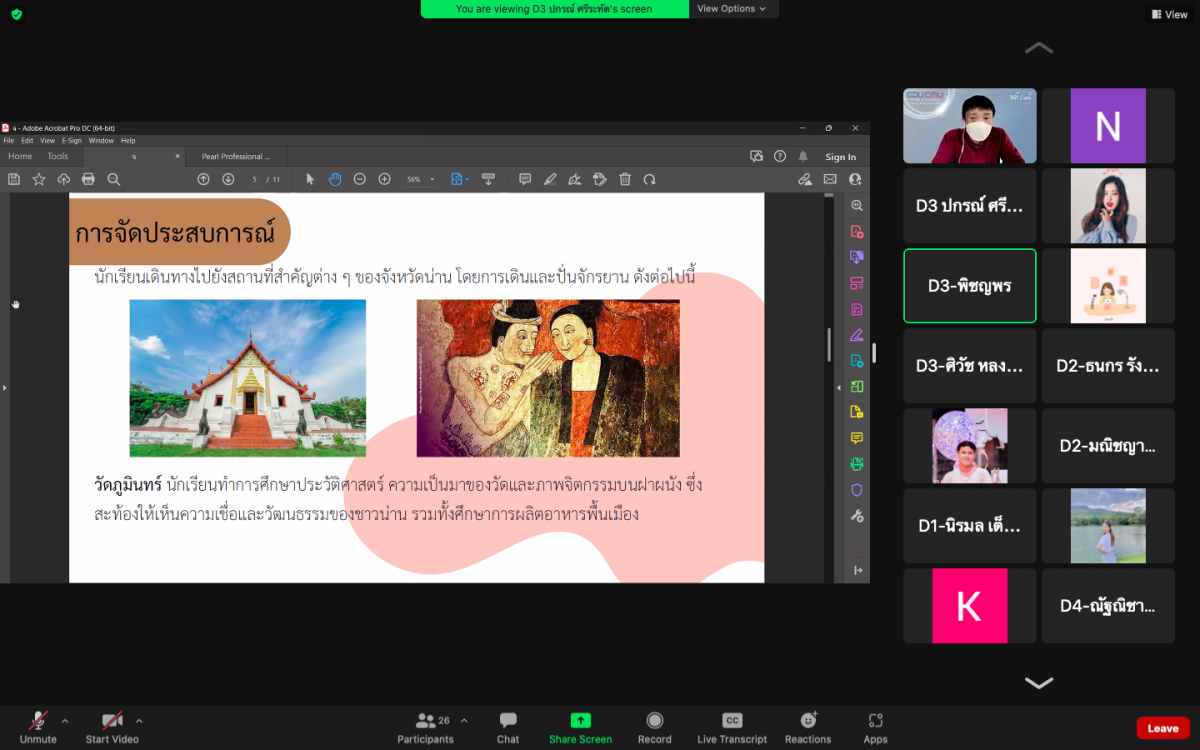Viewport: 1200px width, 750px height.
Task: Rotate the page using the rotate icon
Action: (x=650, y=179)
